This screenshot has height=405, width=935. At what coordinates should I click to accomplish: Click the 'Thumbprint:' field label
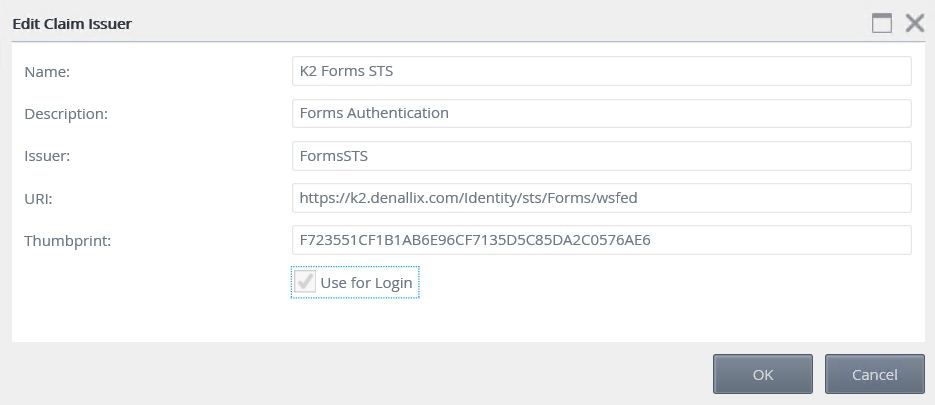click(66, 241)
